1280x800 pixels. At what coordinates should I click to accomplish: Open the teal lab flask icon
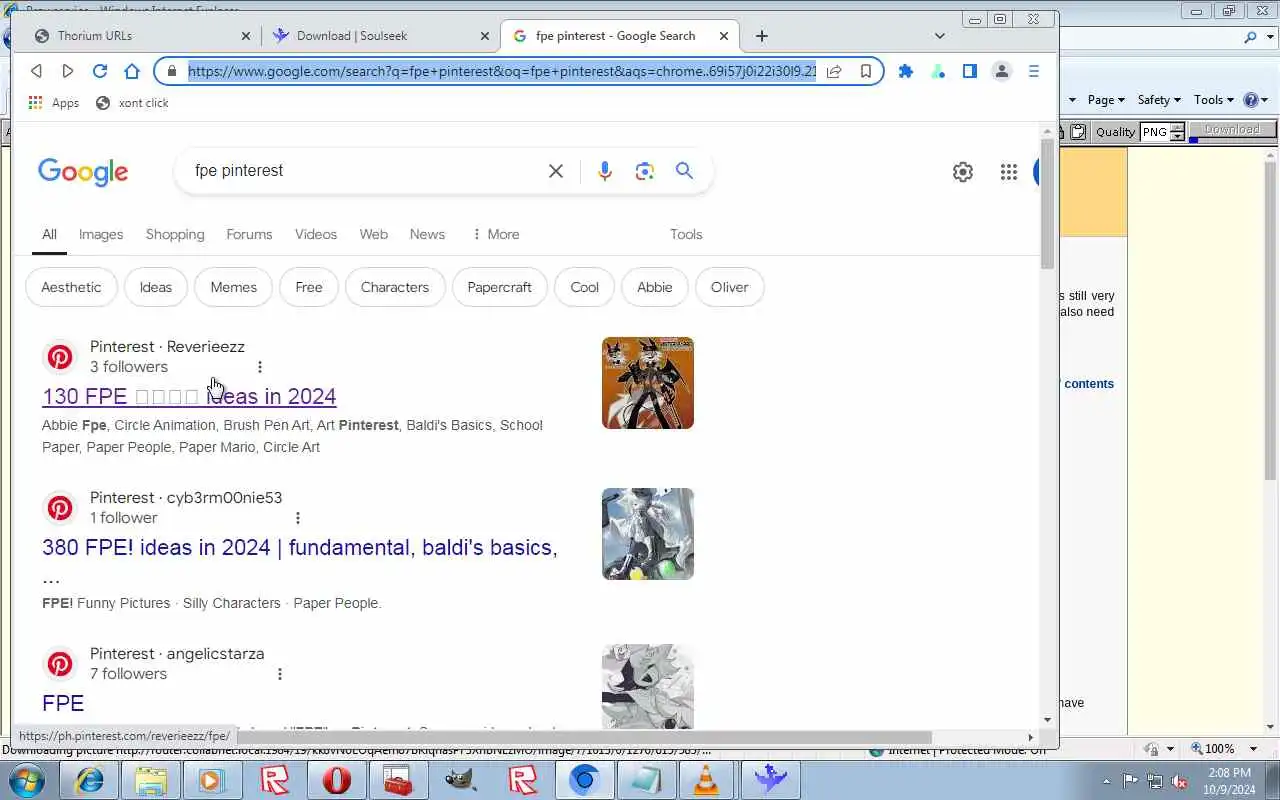(938, 71)
